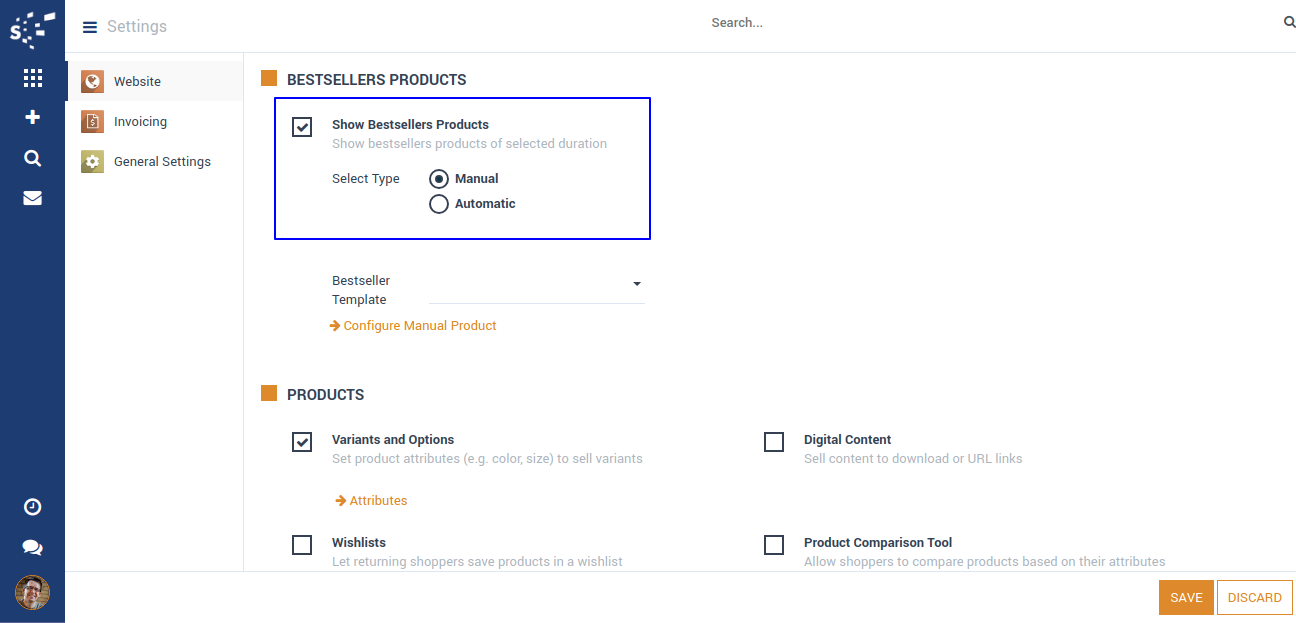Click the hamburger menu icon beside Settings
This screenshot has height=623, width=1296.
[x=90, y=27]
